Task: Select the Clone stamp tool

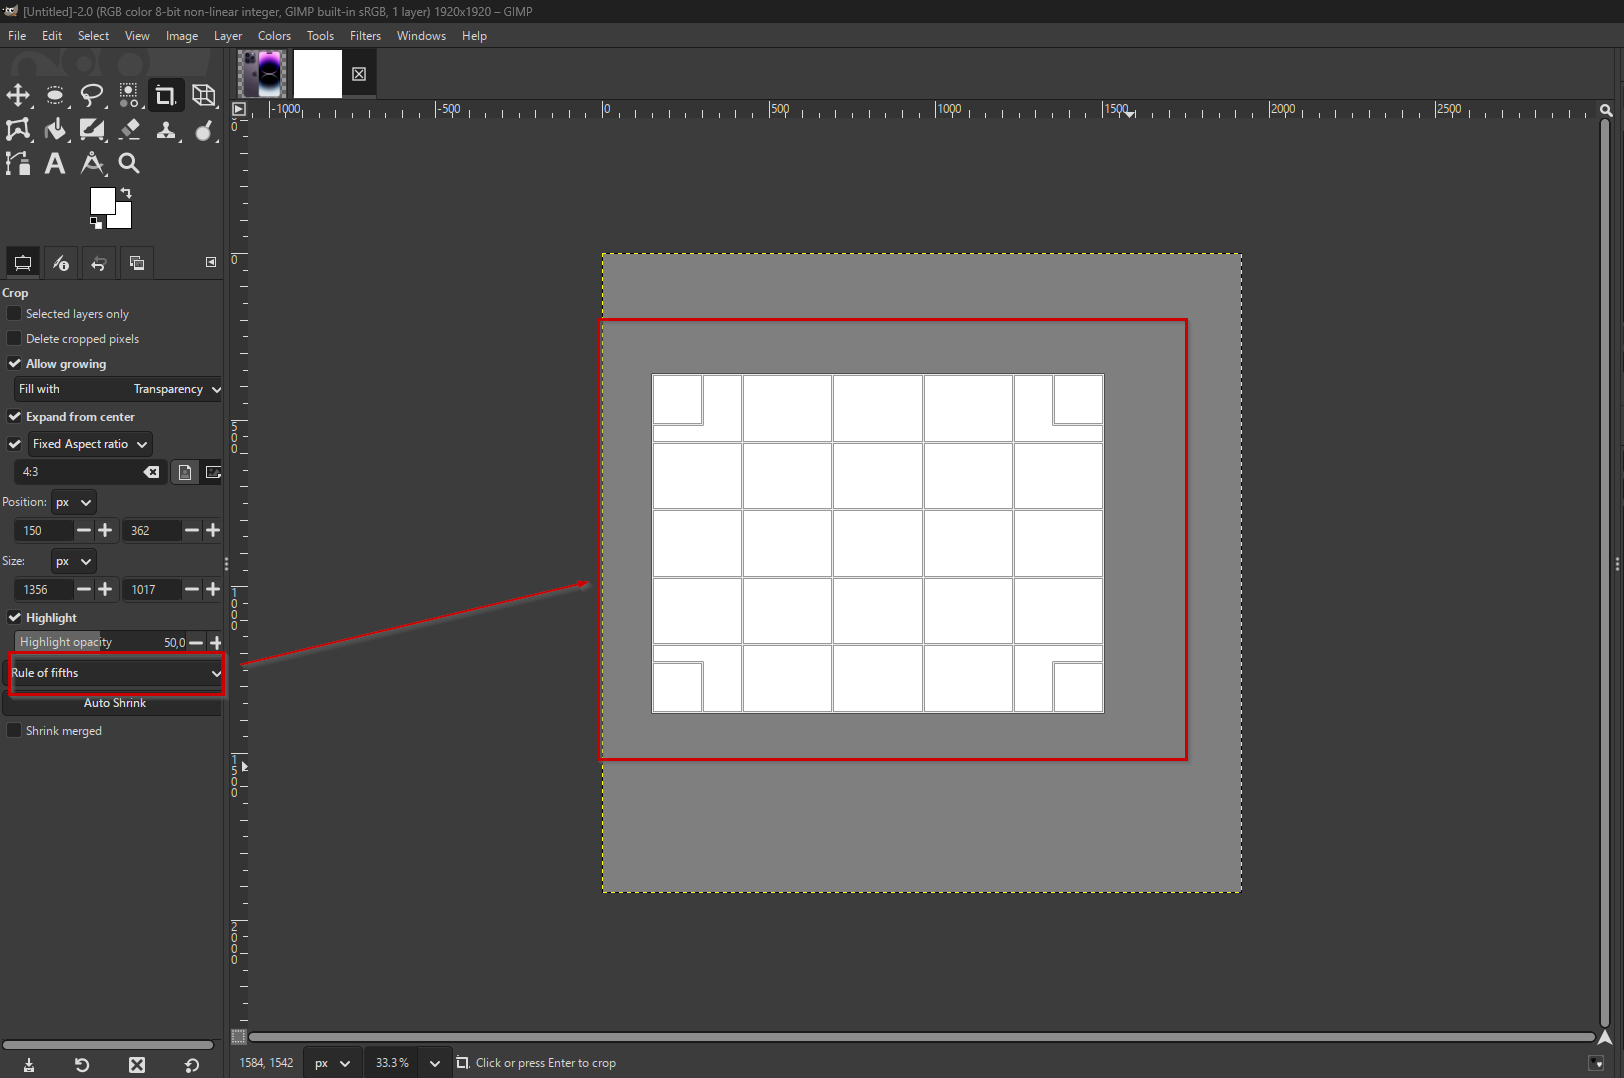Action: tap(166, 130)
